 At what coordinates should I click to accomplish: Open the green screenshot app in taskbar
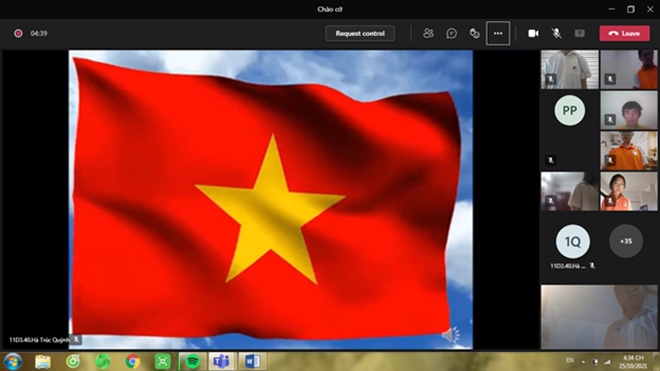pos(162,361)
